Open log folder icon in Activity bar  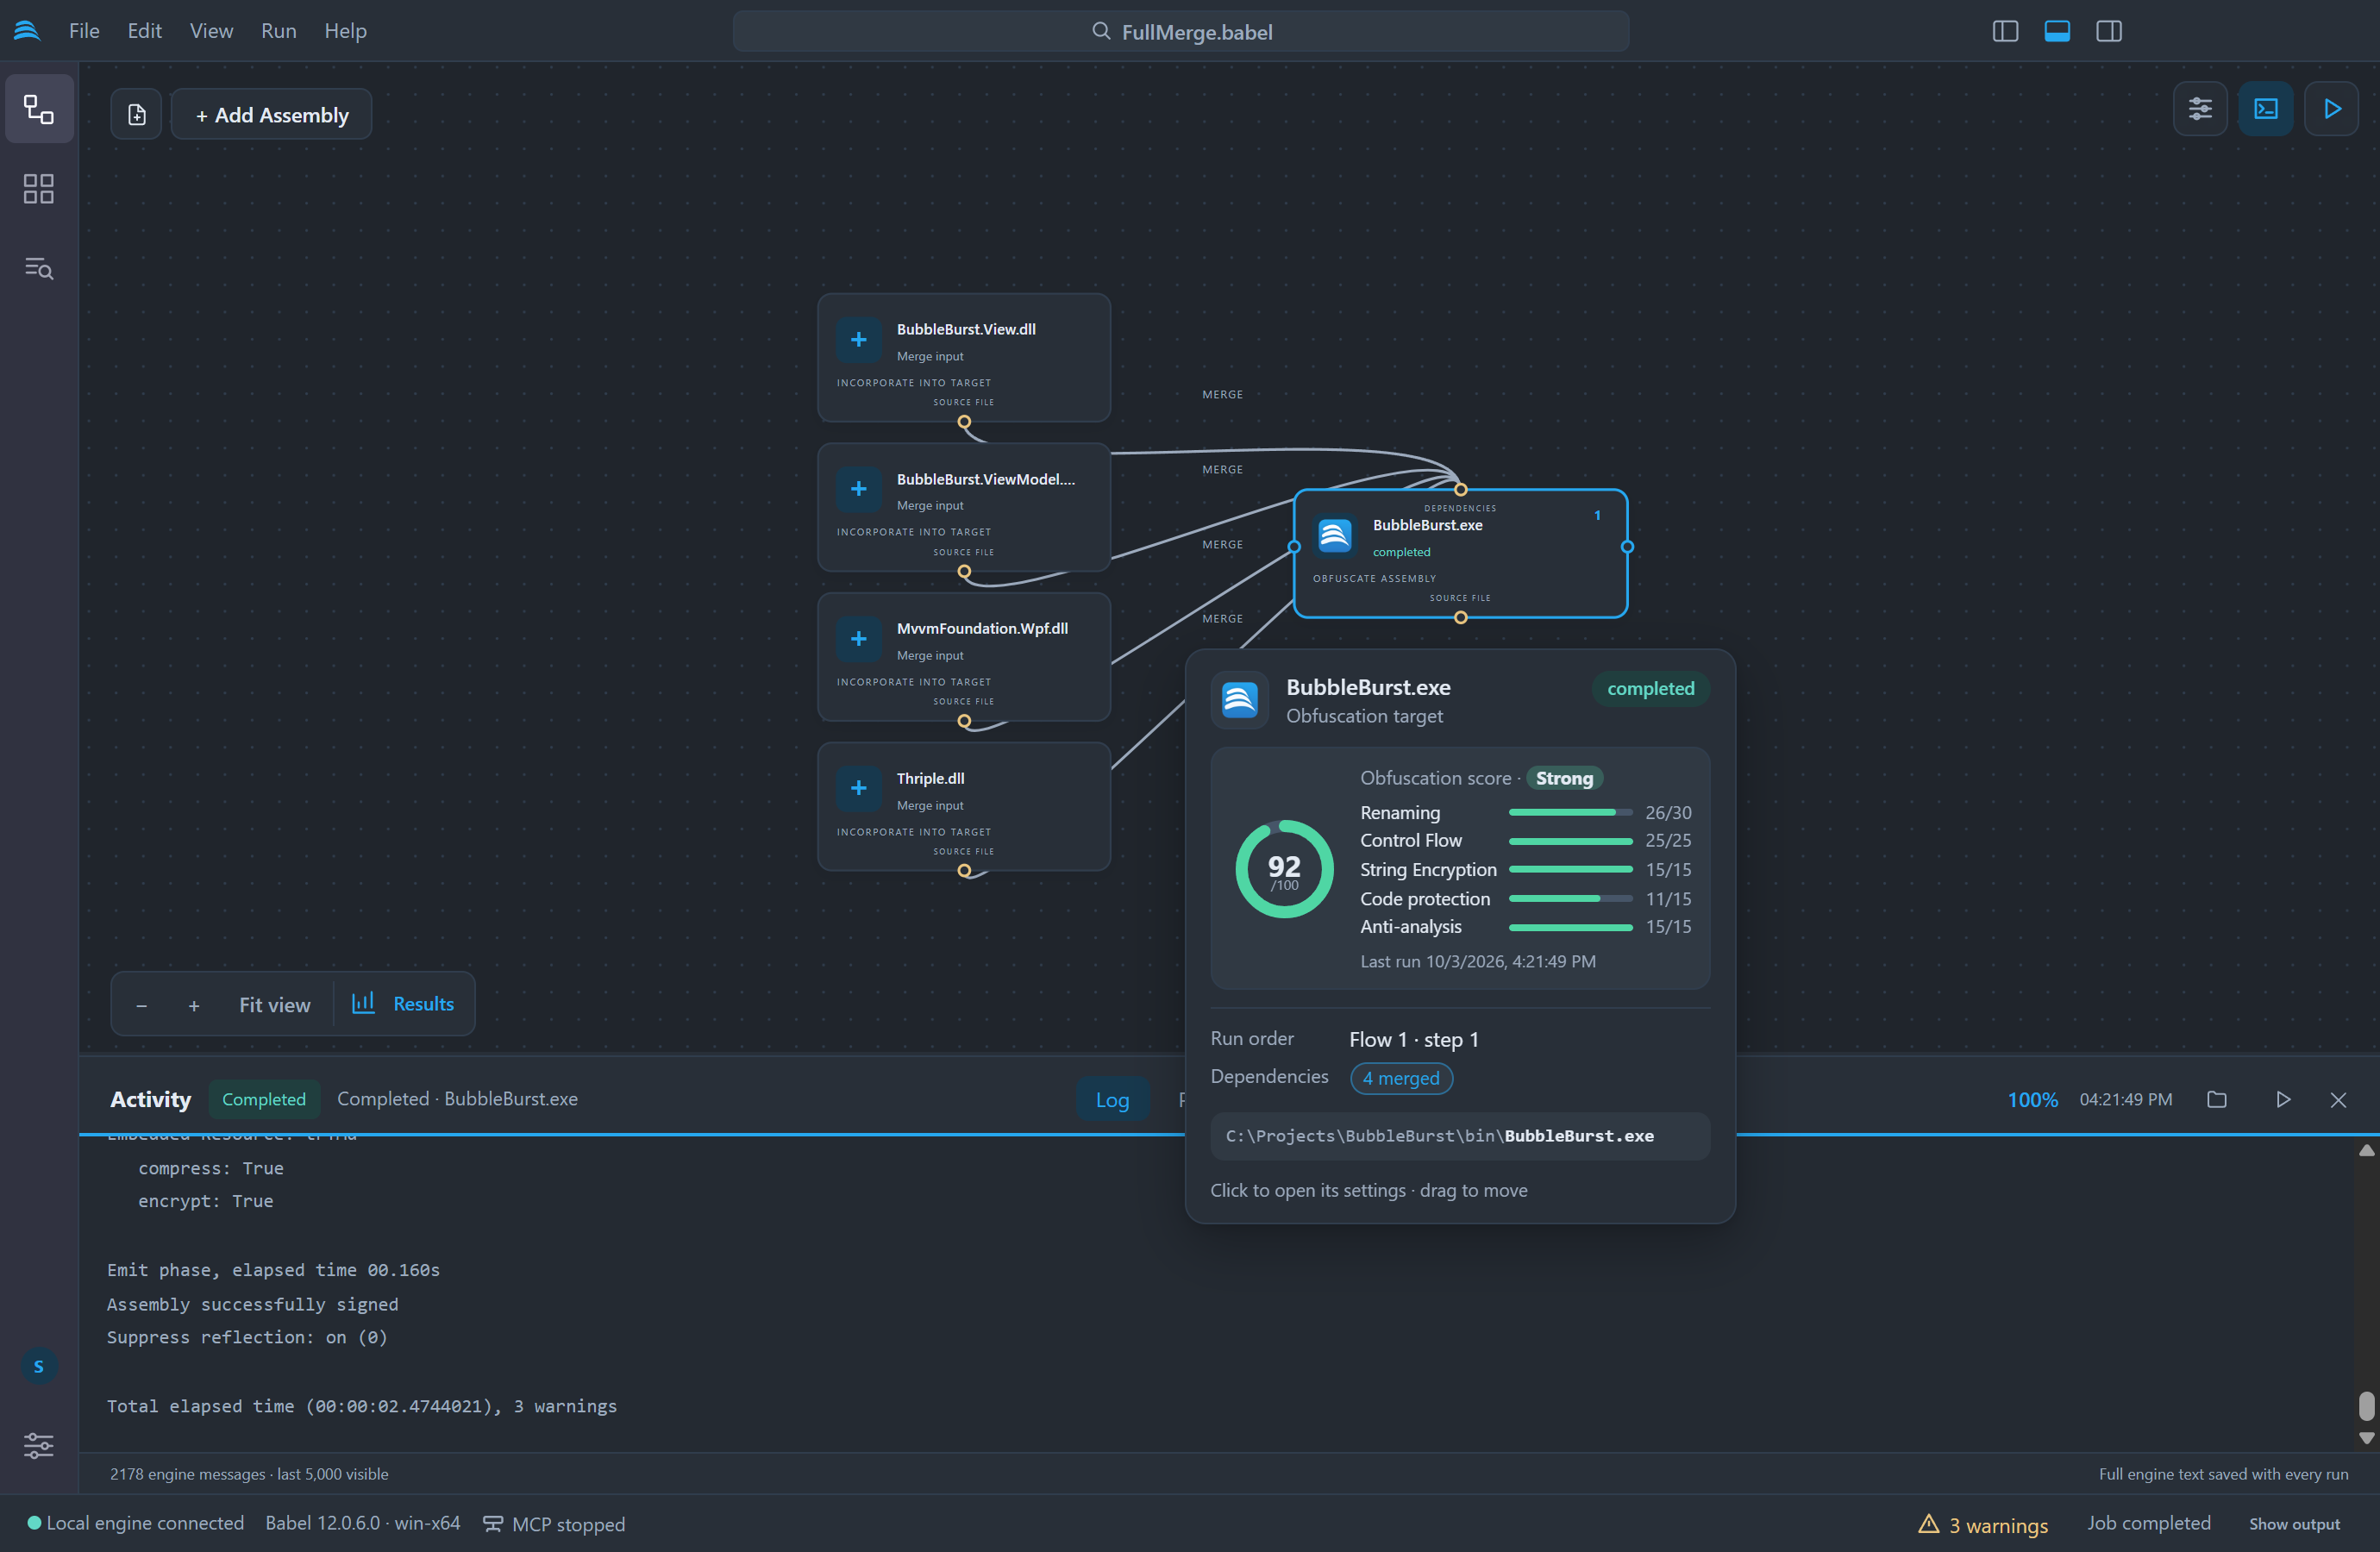2217,1099
